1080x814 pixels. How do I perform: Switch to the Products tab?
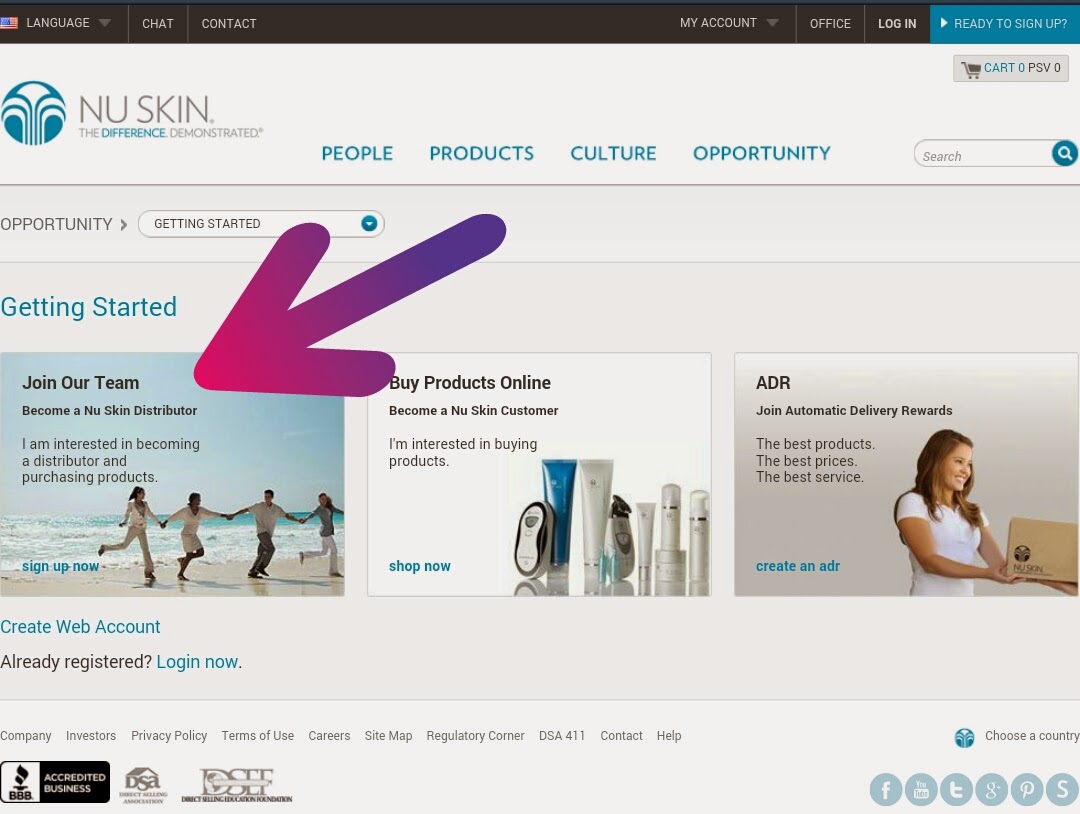coord(481,153)
